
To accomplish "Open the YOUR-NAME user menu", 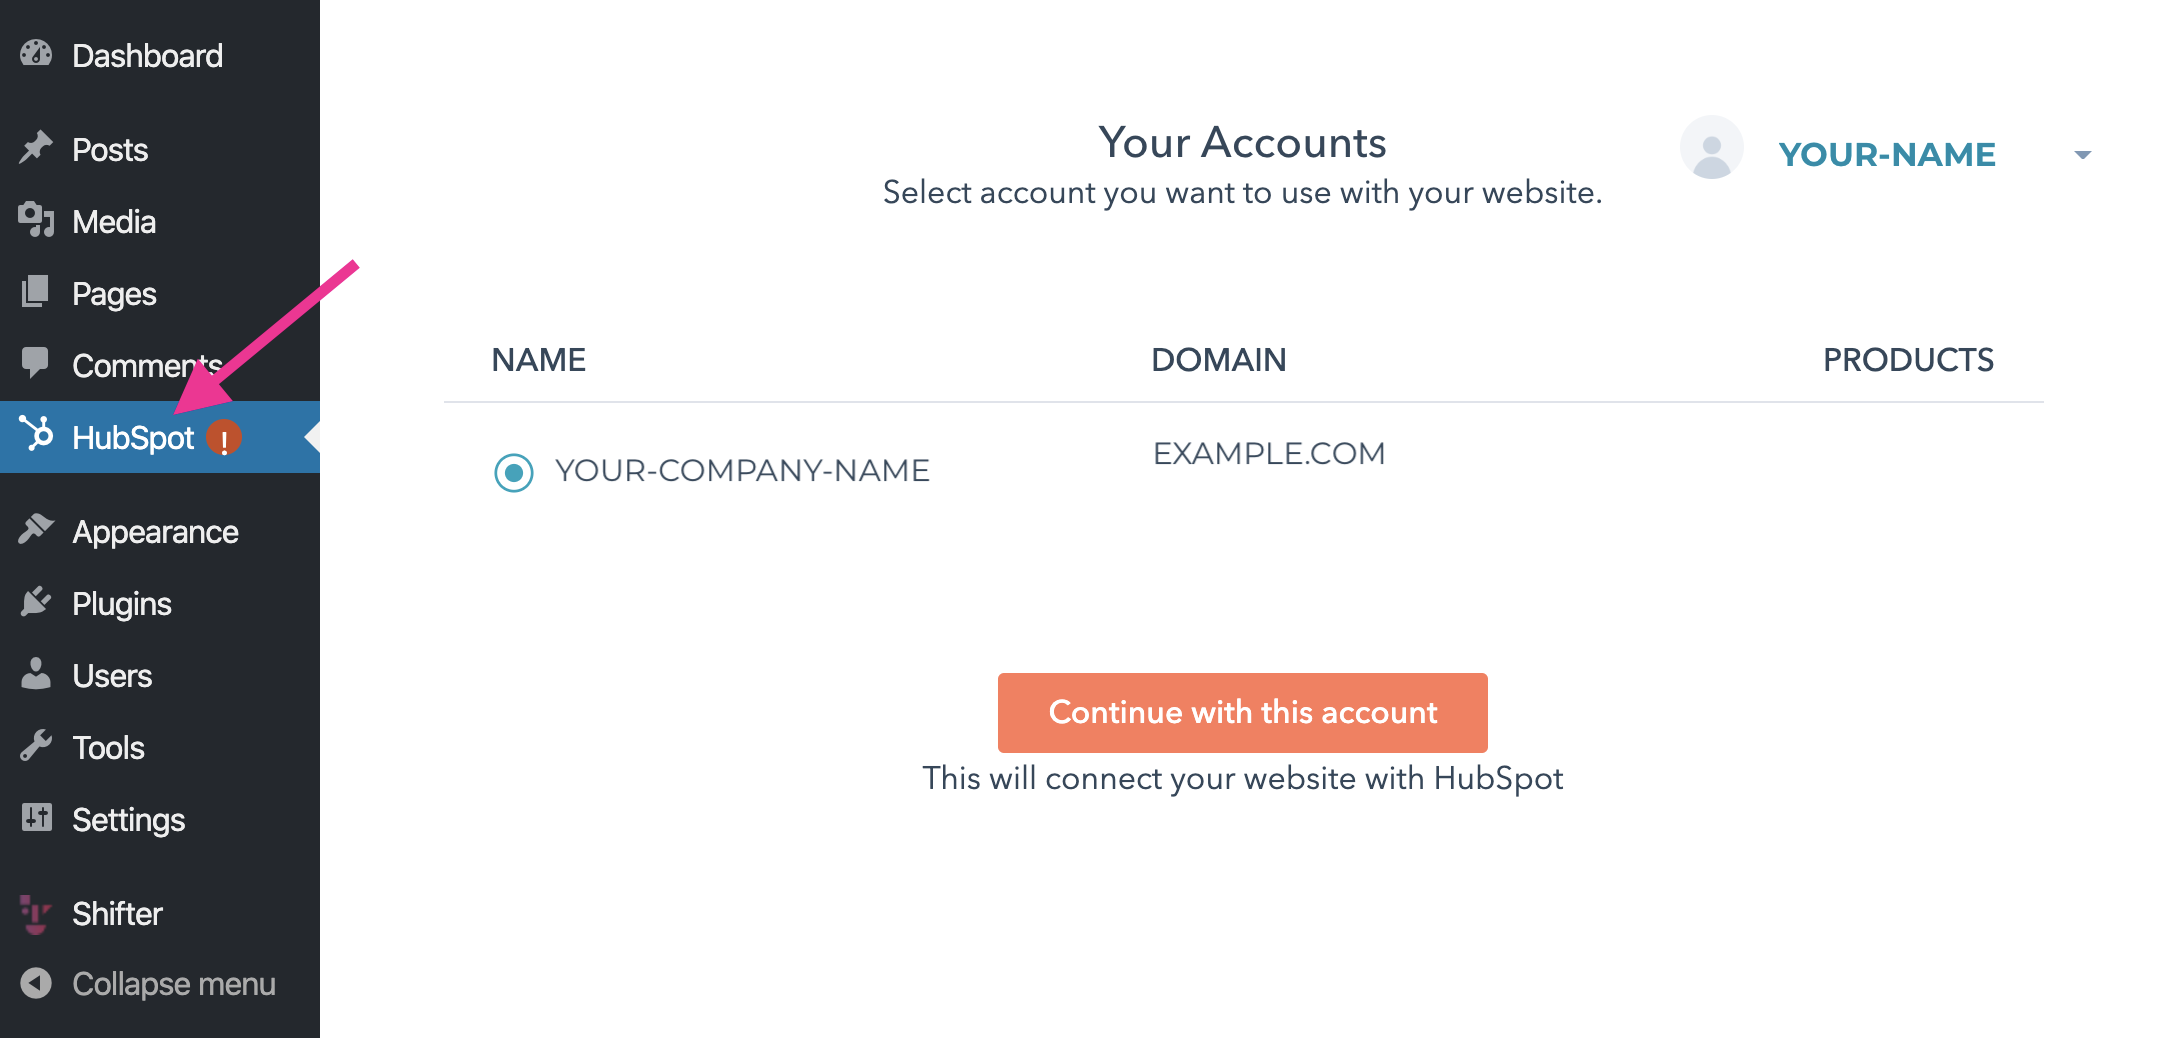I will [1887, 154].
